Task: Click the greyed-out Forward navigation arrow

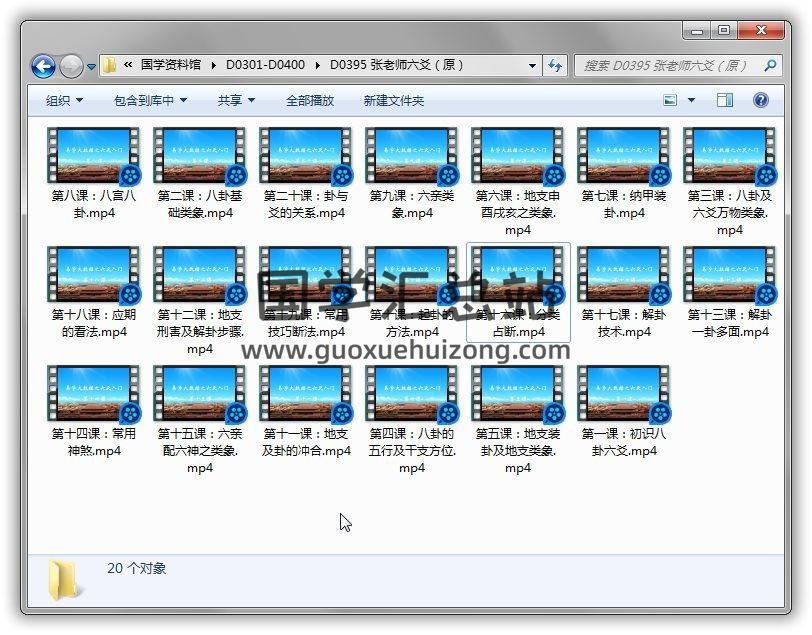Action: 71,66
